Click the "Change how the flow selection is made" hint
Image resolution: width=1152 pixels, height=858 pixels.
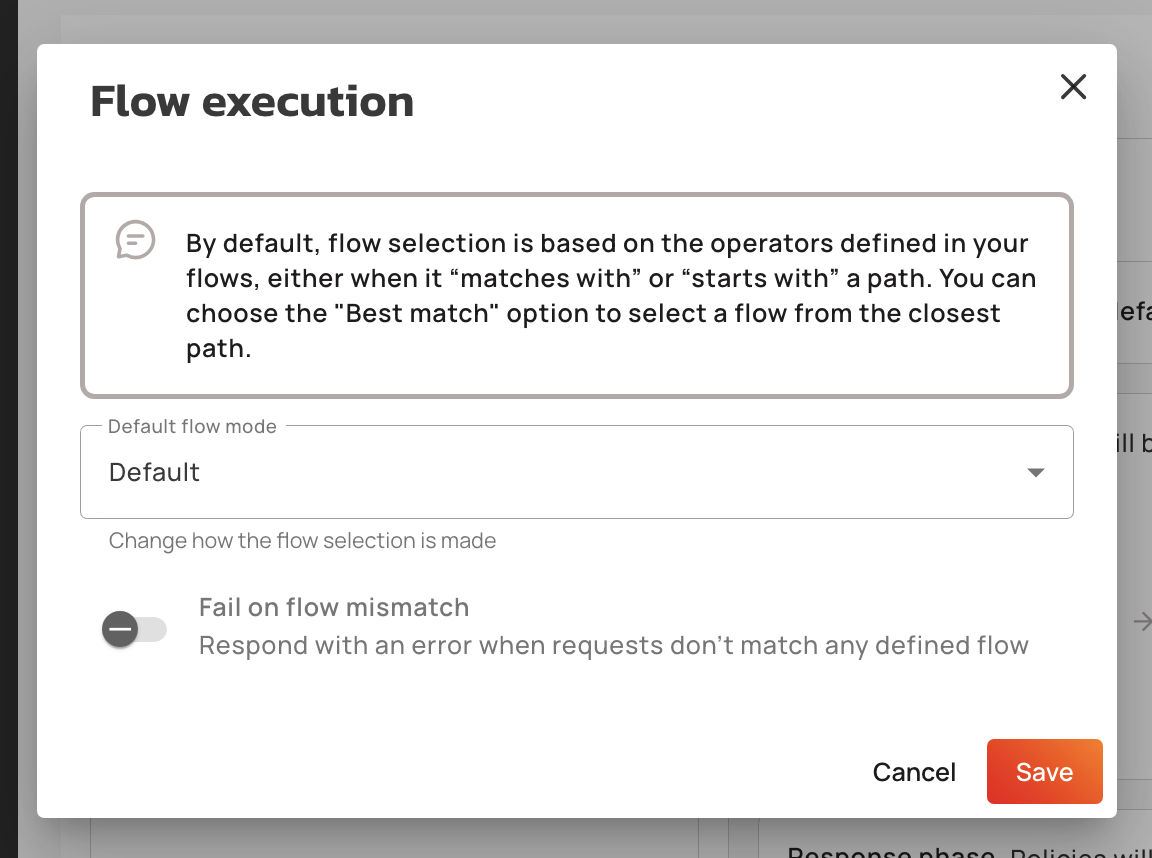pyautogui.click(x=302, y=541)
